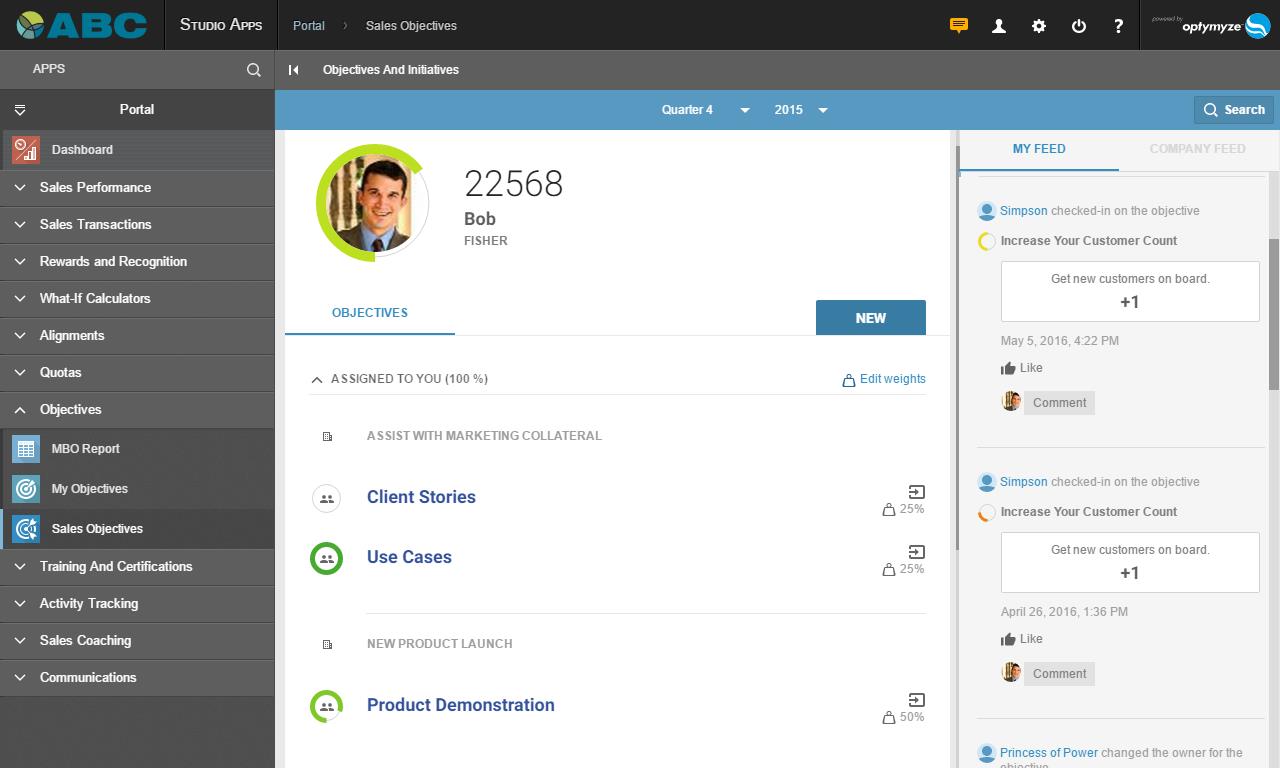Open the Quarter 4 dropdown
The image size is (1280, 768).
coord(705,110)
